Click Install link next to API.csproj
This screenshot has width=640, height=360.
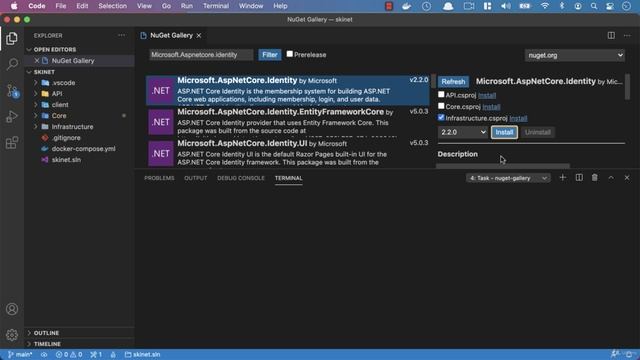[487, 95]
